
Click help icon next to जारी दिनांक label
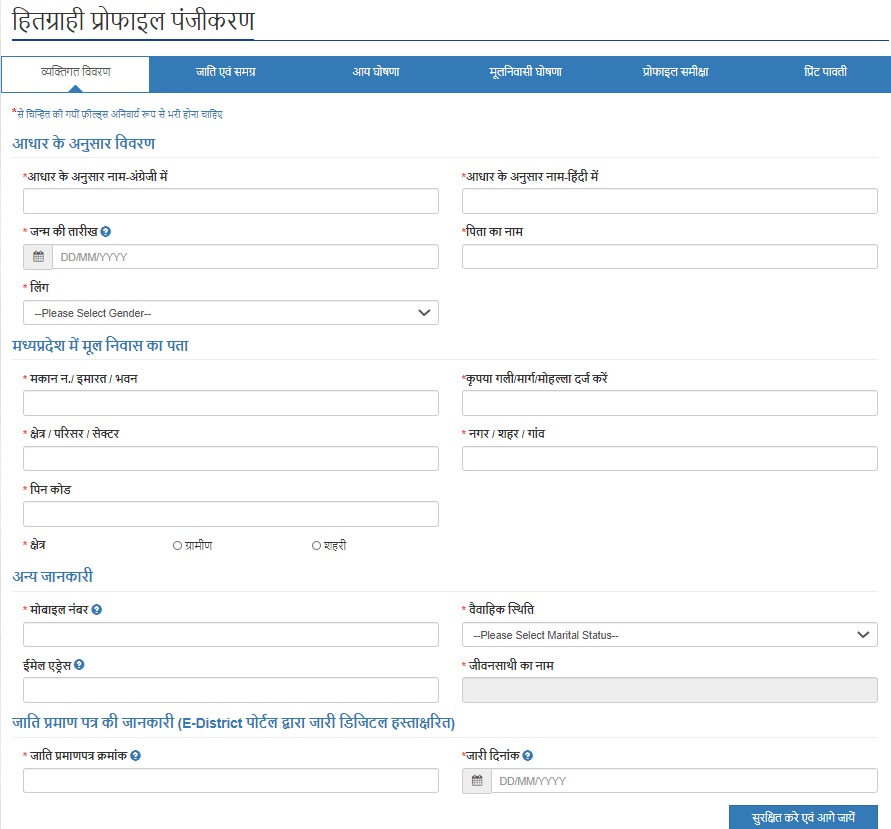[527, 756]
